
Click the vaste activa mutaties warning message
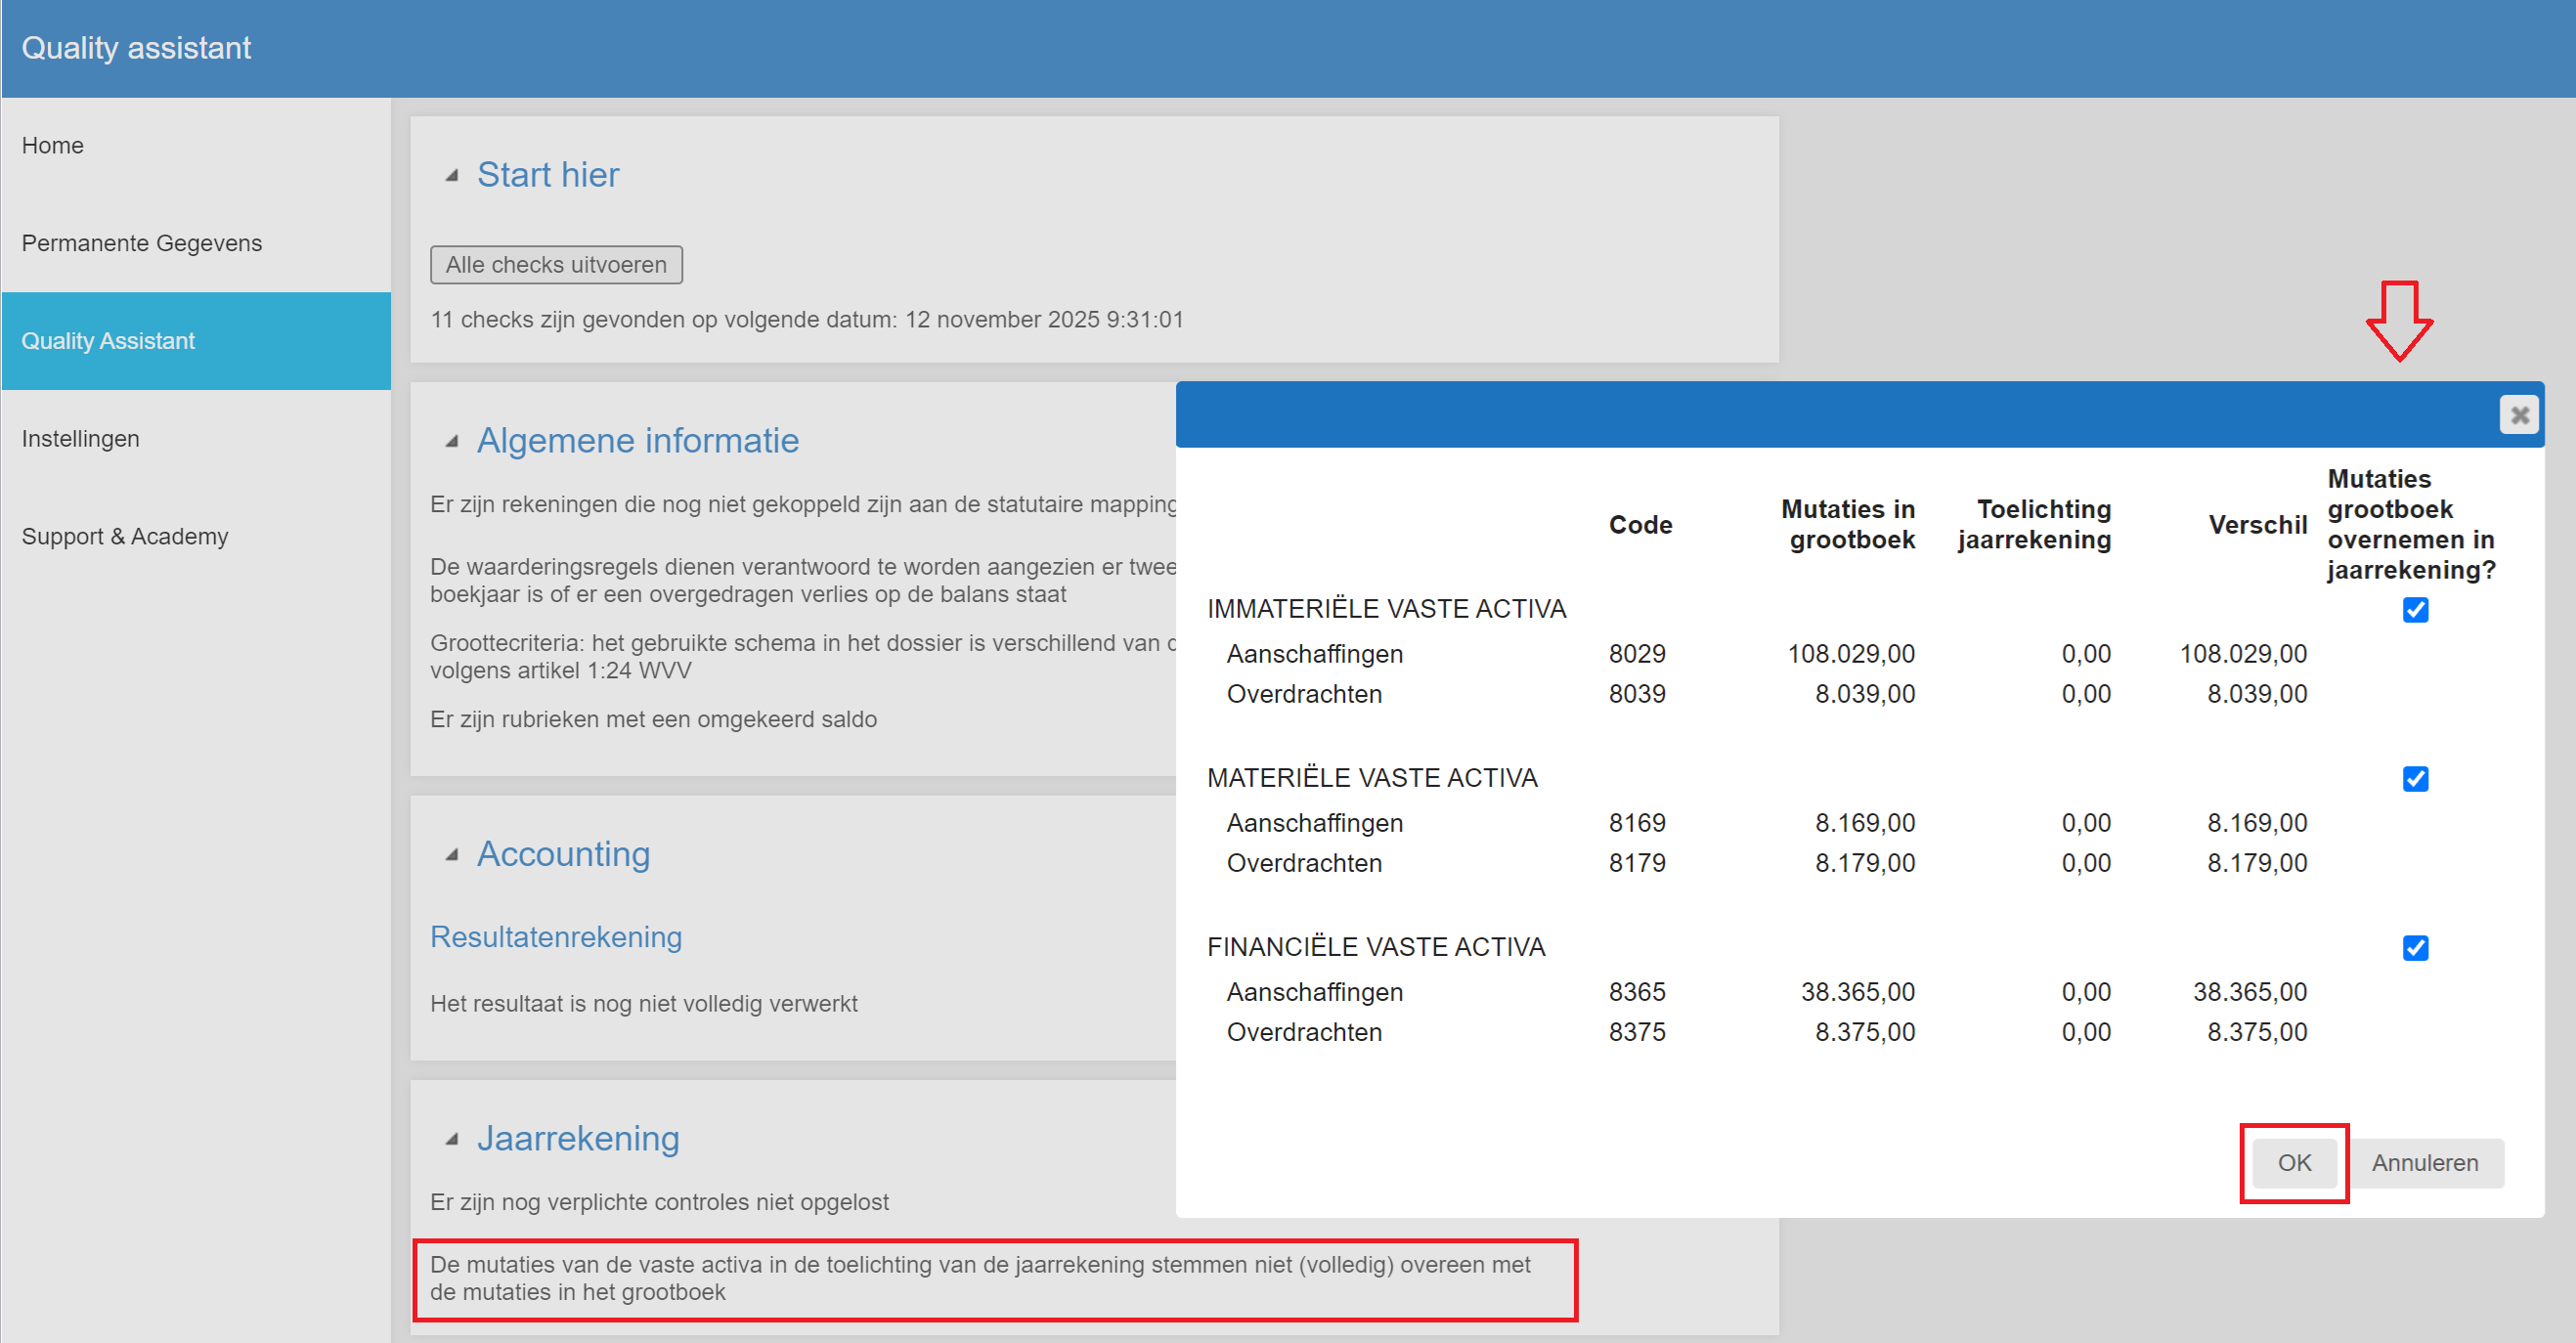(980, 1278)
